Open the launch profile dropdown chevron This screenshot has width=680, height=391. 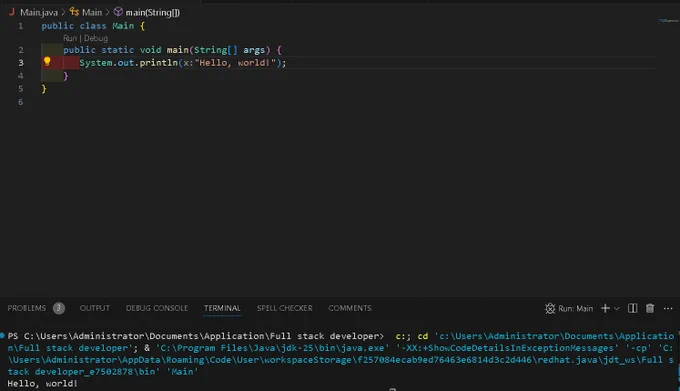tap(617, 309)
